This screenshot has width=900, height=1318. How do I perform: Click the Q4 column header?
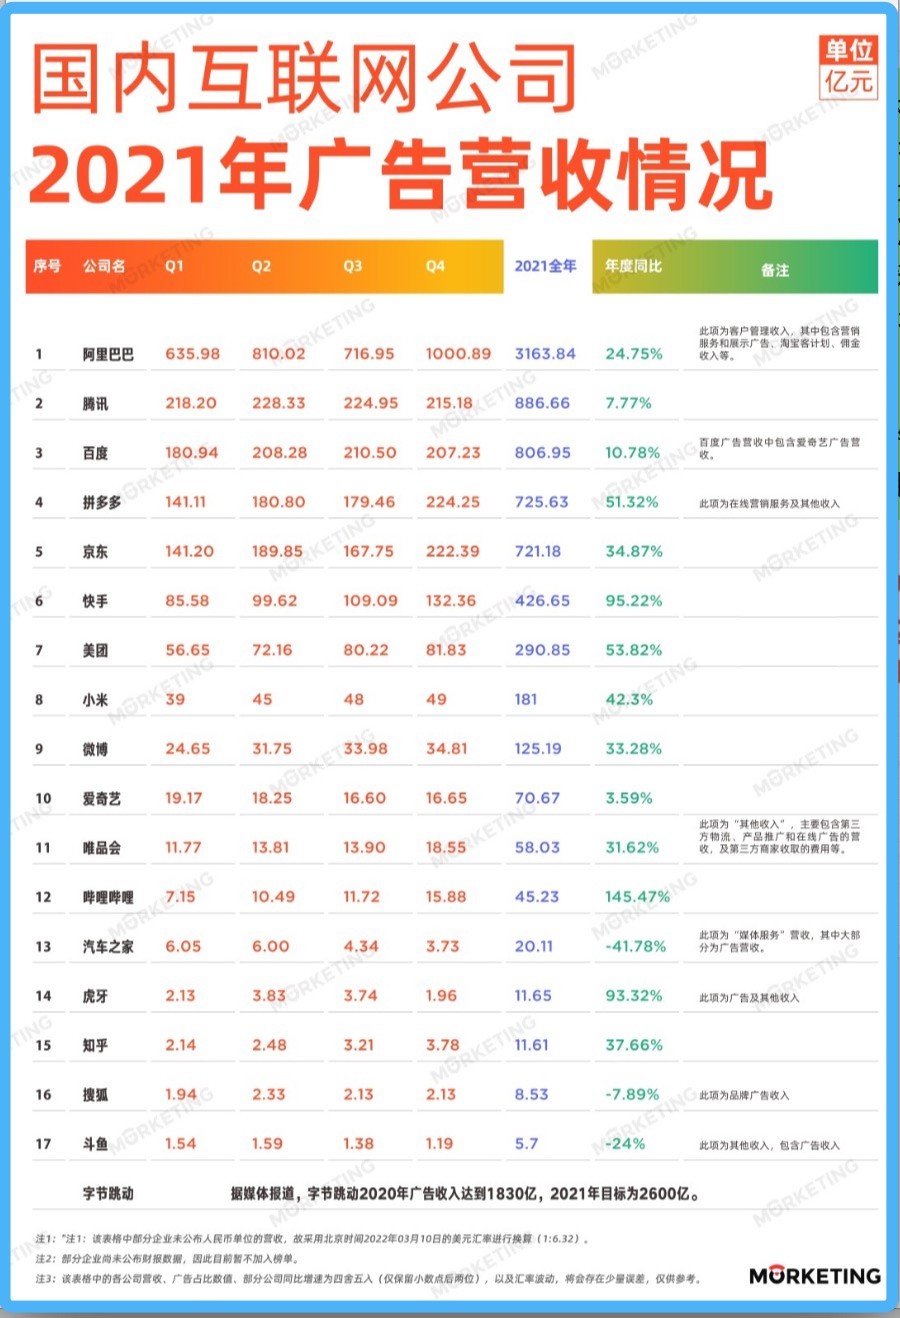(435, 266)
